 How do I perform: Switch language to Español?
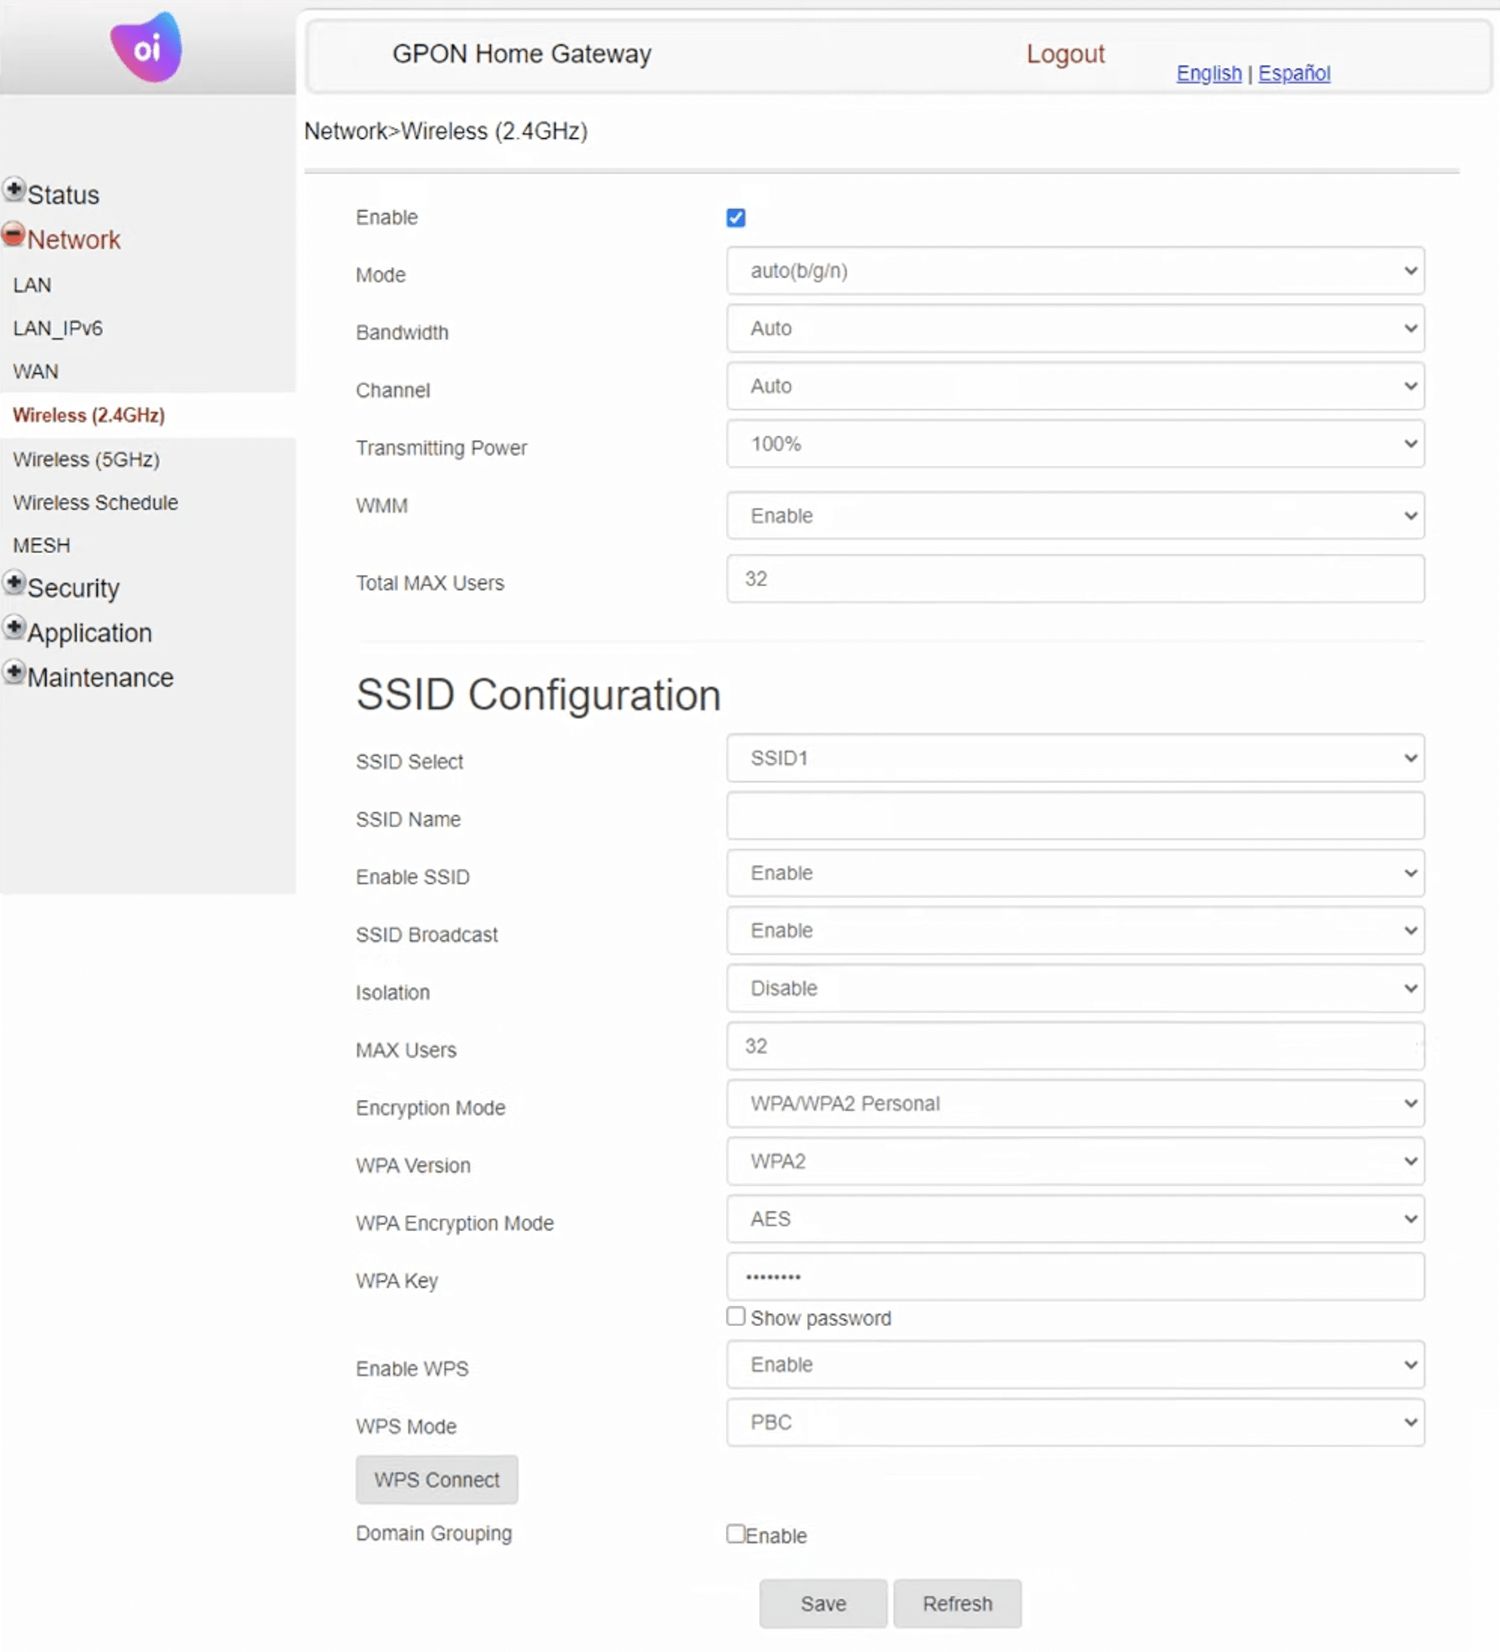coord(1294,73)
